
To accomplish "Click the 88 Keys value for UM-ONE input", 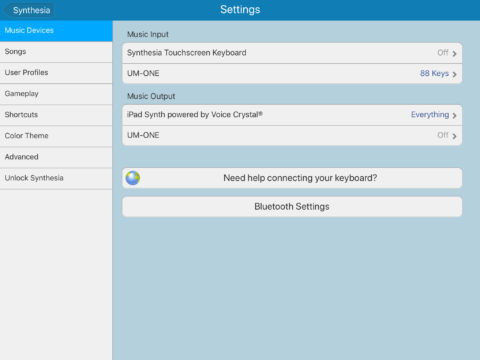I will [x=434, y=73].
